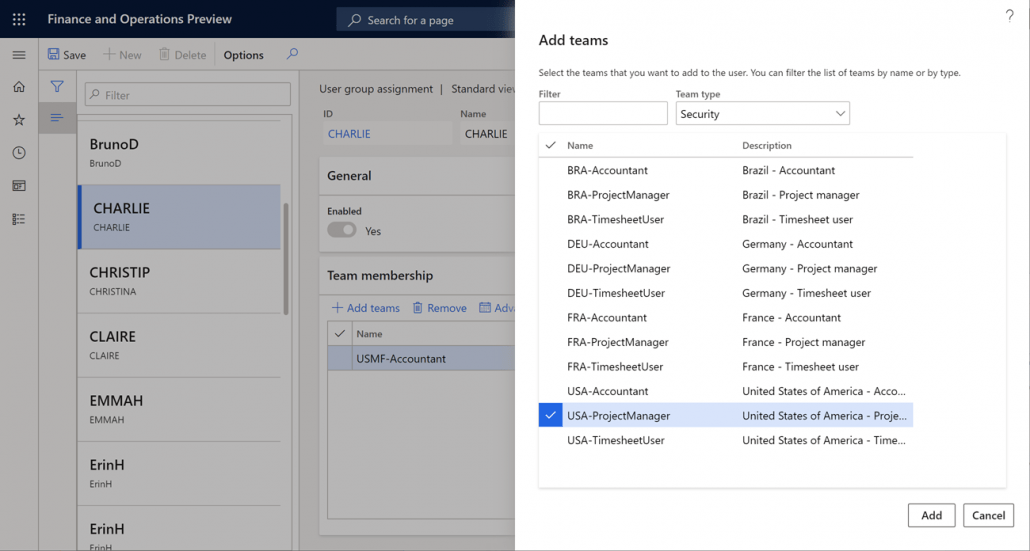Click the Save disk icon
The image size is (1030, 551).
pyautogui.click(x=54, y=55)
